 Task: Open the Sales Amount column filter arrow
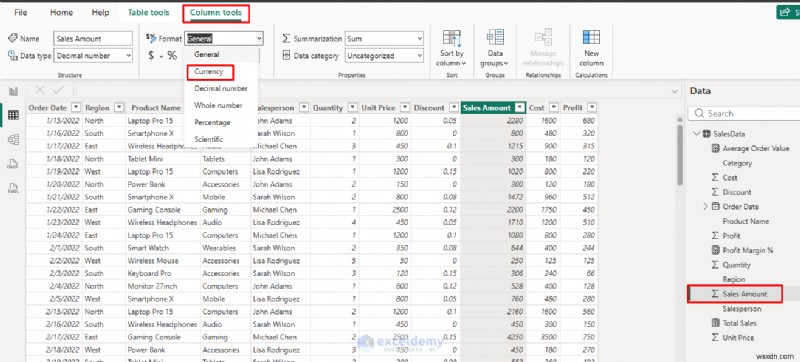click(x=520, y=108)
